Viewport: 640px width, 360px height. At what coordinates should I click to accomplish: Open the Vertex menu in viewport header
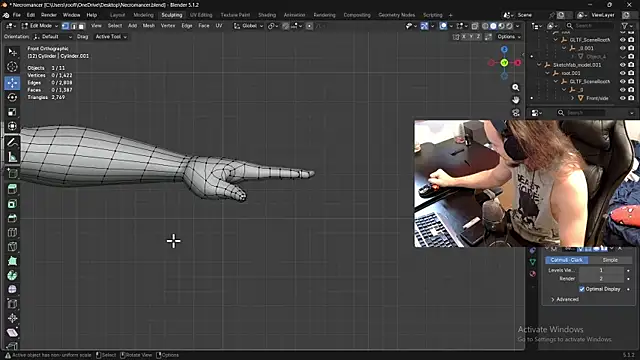click(168, 26)
